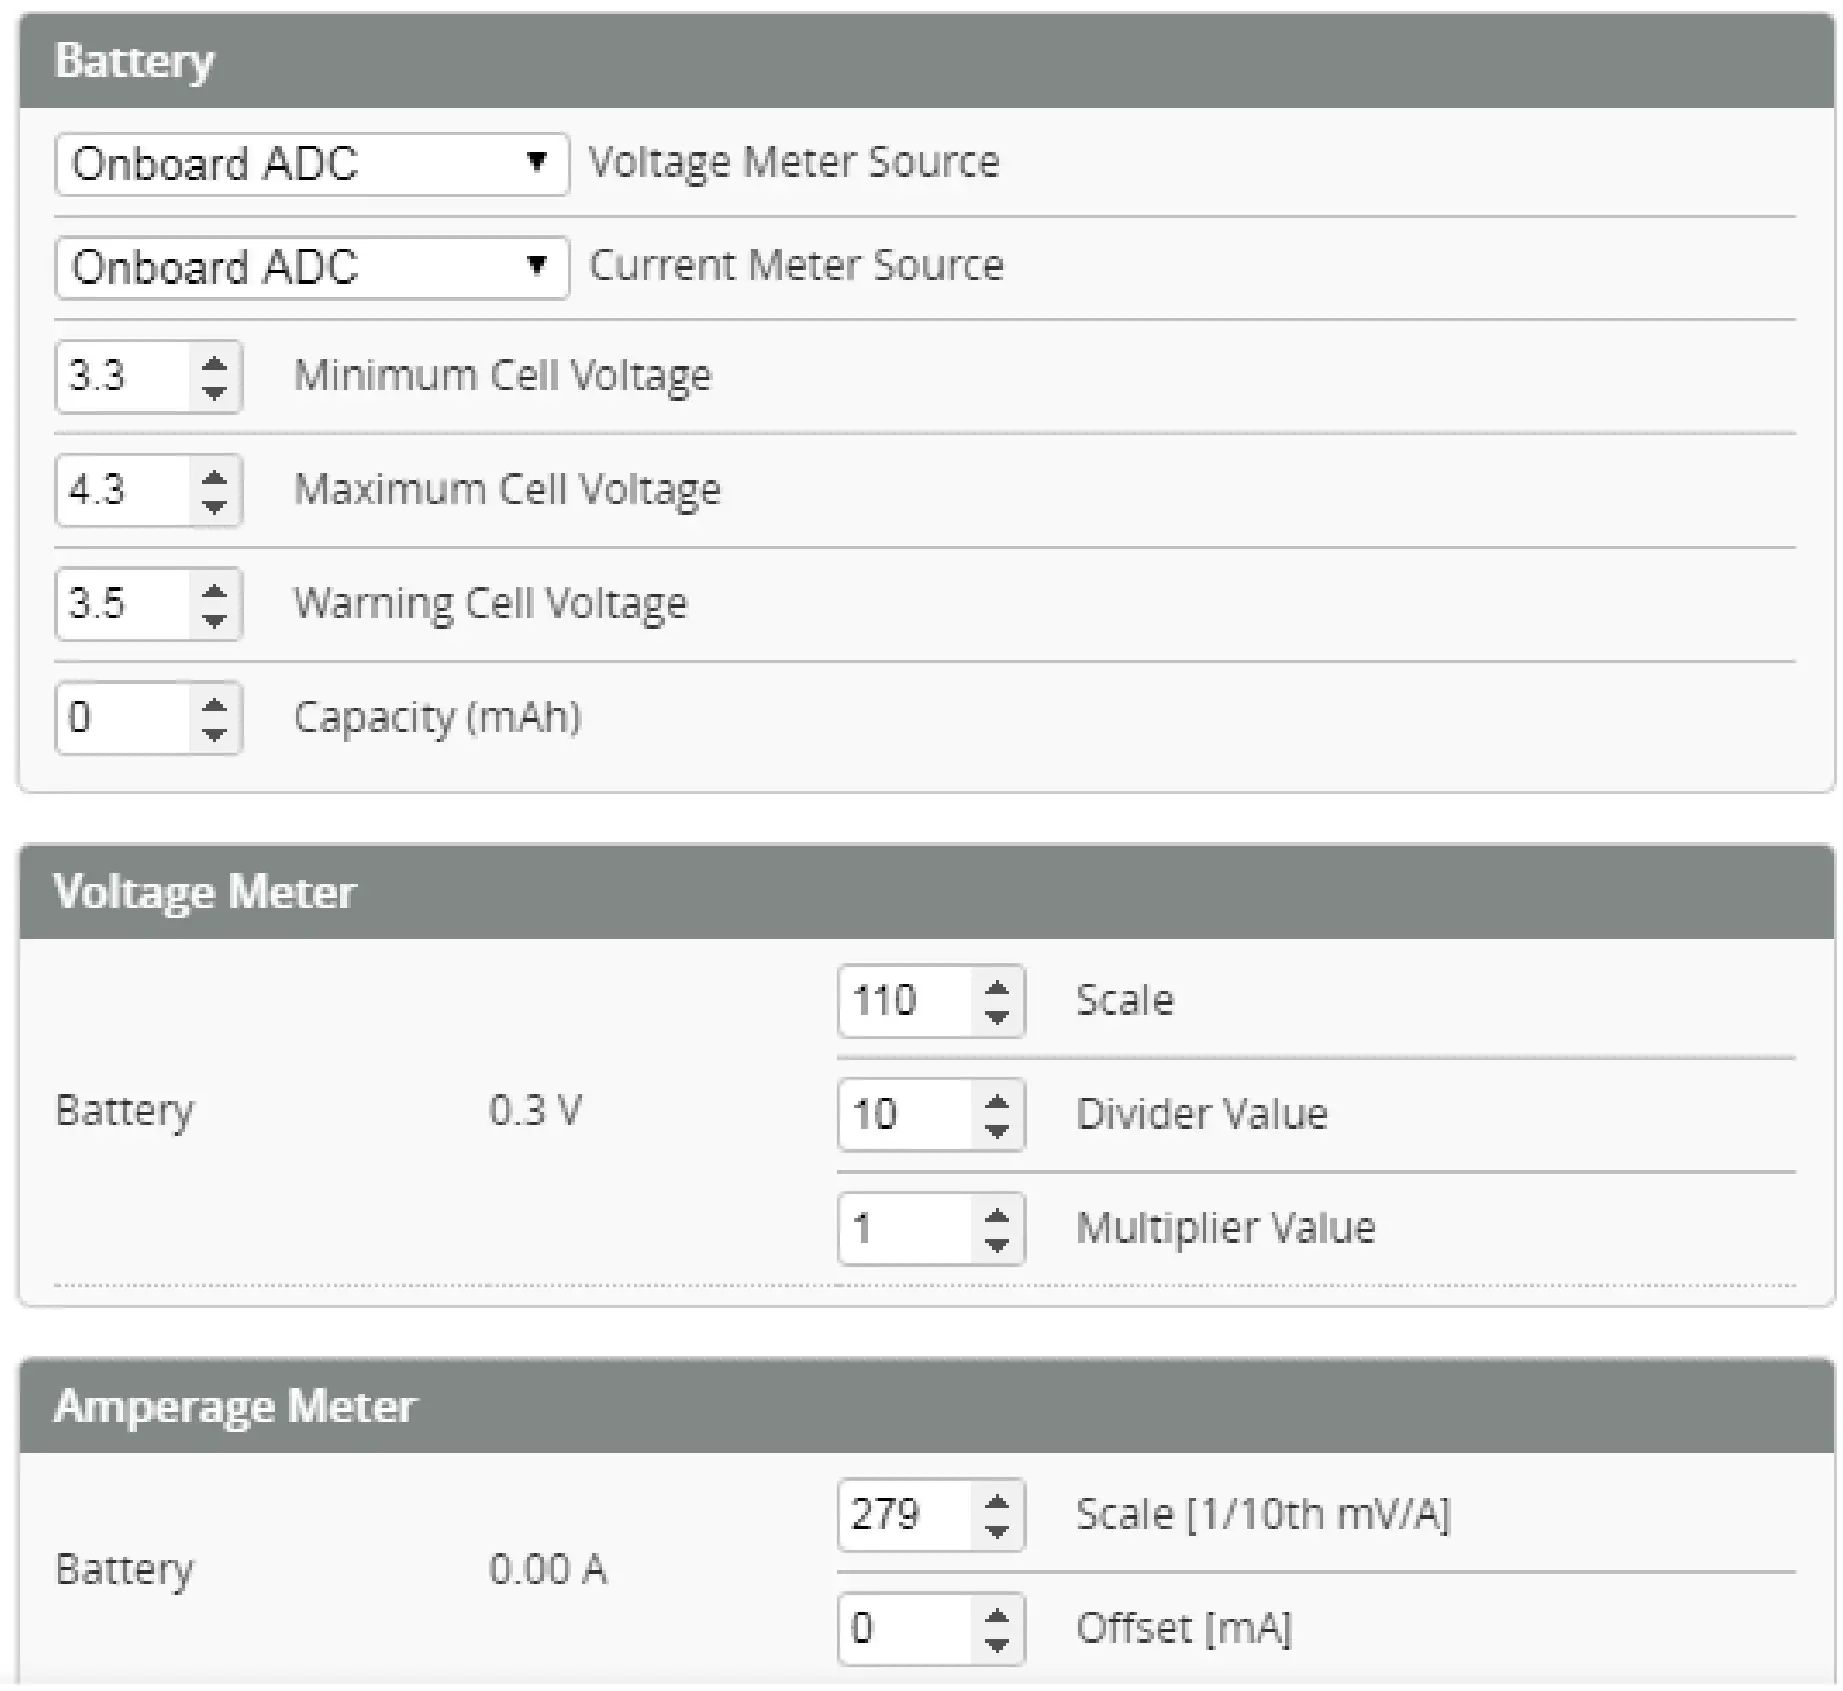Click the Minimum Cell Voltage input field
Screen dimensions: 1843x1691
(120, 376)
